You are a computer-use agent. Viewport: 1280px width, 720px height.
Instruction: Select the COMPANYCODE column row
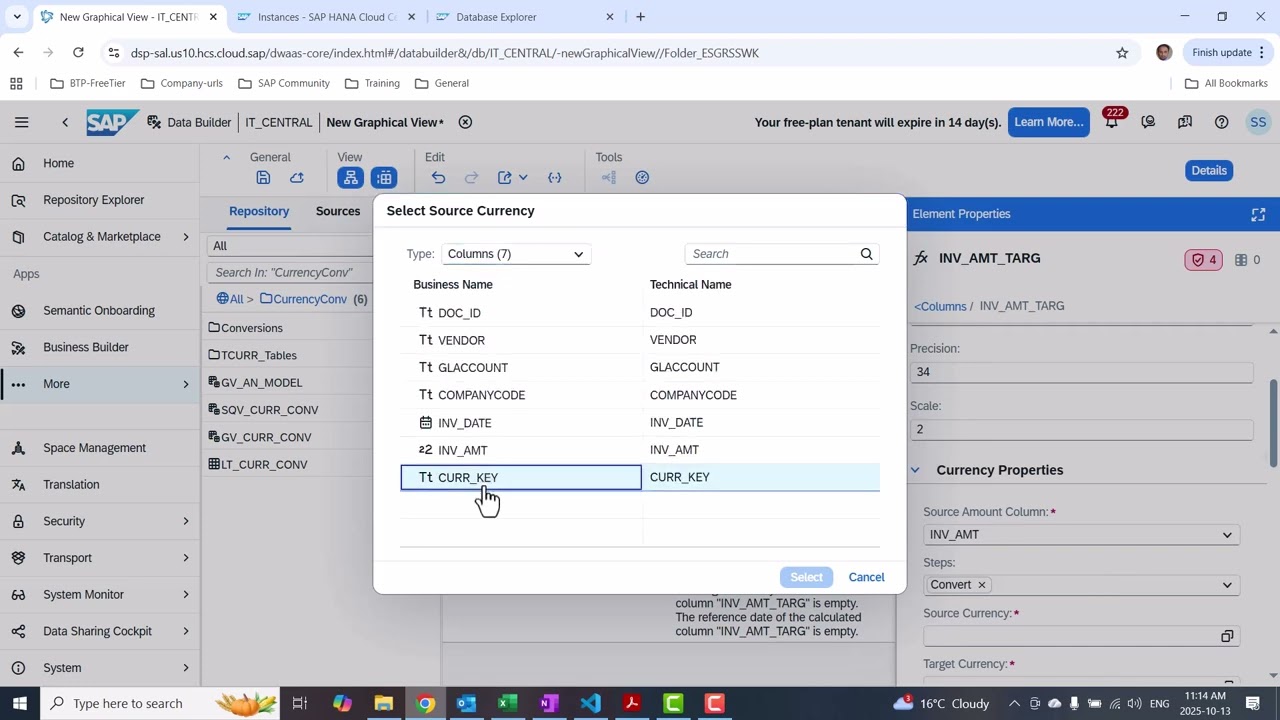(x=640, y=395)
